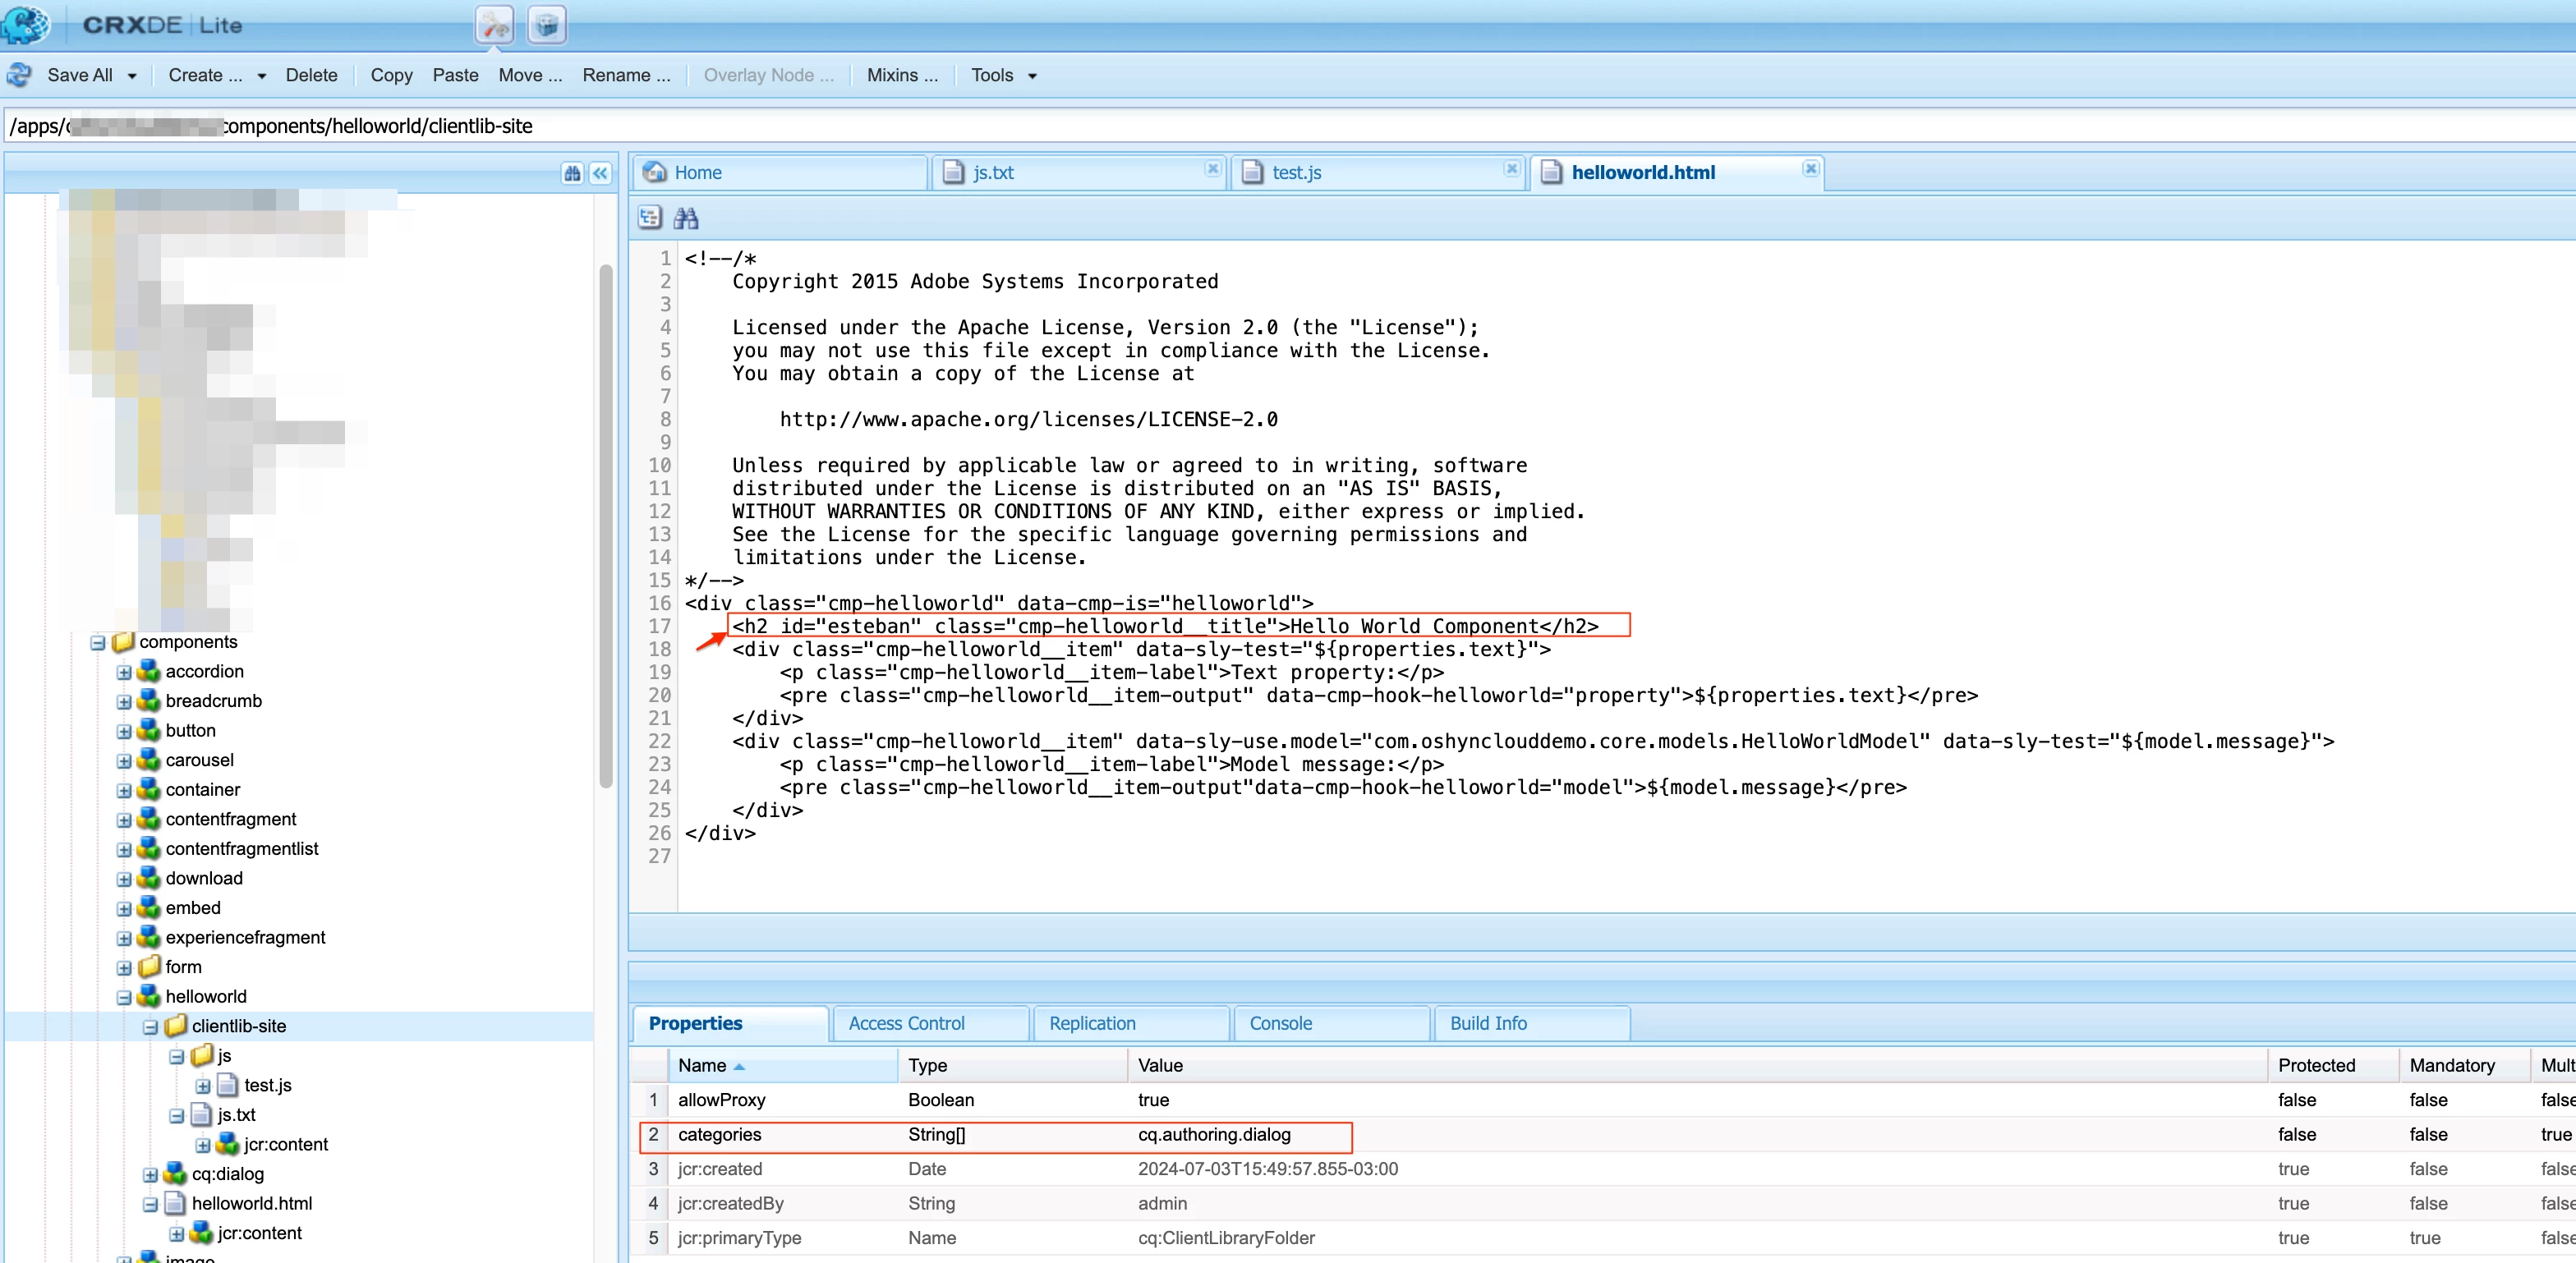
Task: Collapse the helloworld tree node
Action: point(124,997)
